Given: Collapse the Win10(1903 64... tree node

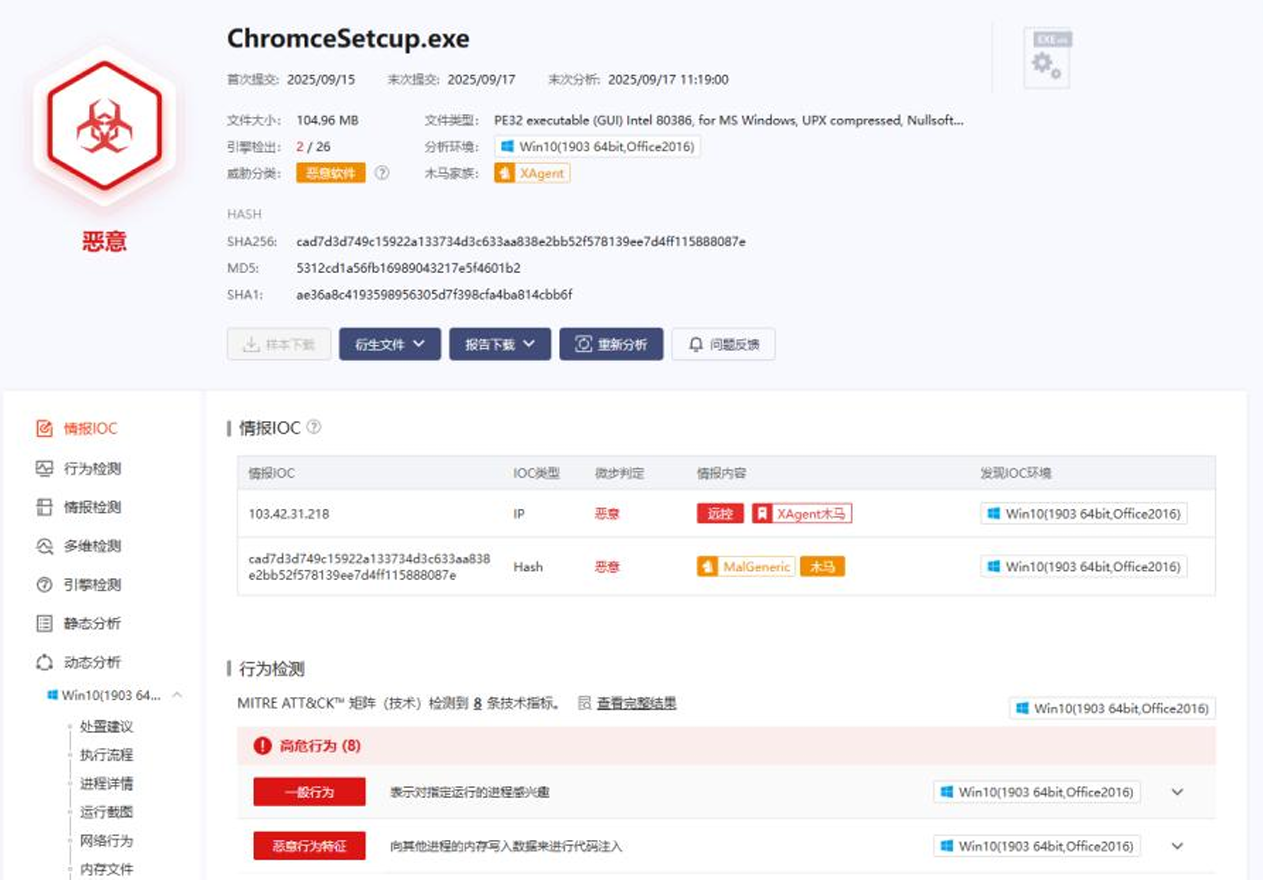Looking at the screenshot, I should coord(177,695).
